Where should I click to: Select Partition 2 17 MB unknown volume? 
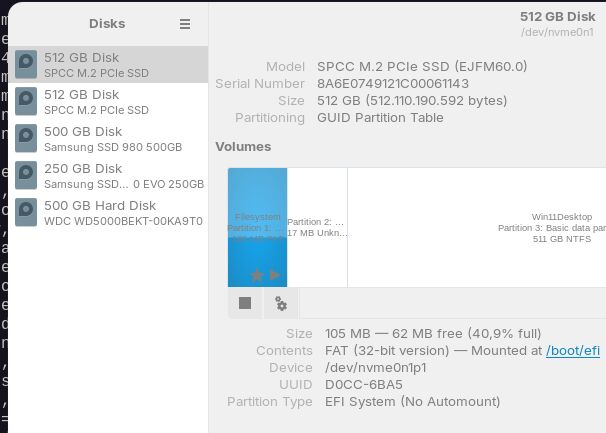(317, 227)
